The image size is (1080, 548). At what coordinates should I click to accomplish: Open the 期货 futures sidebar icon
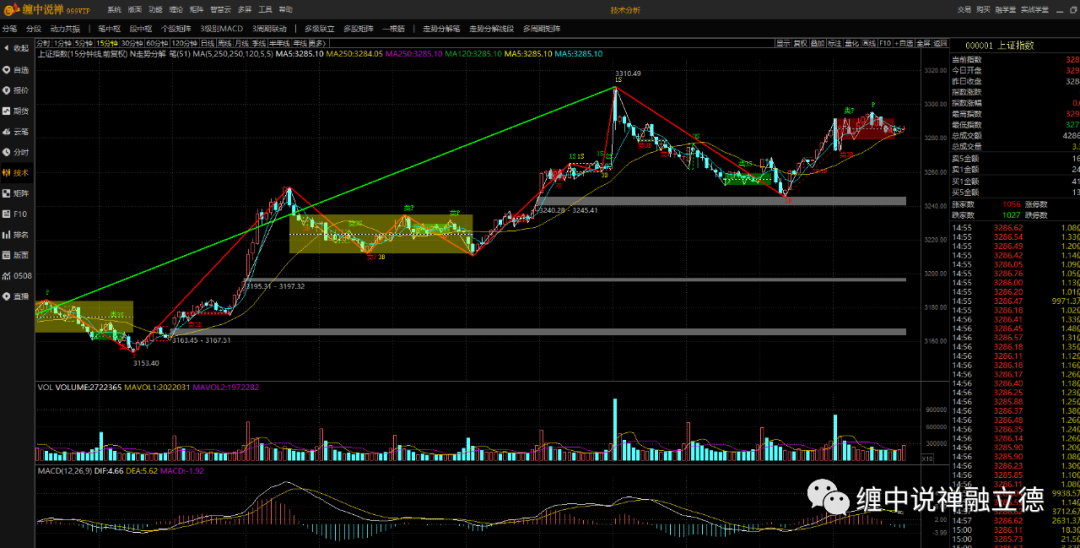coord(16,111)
